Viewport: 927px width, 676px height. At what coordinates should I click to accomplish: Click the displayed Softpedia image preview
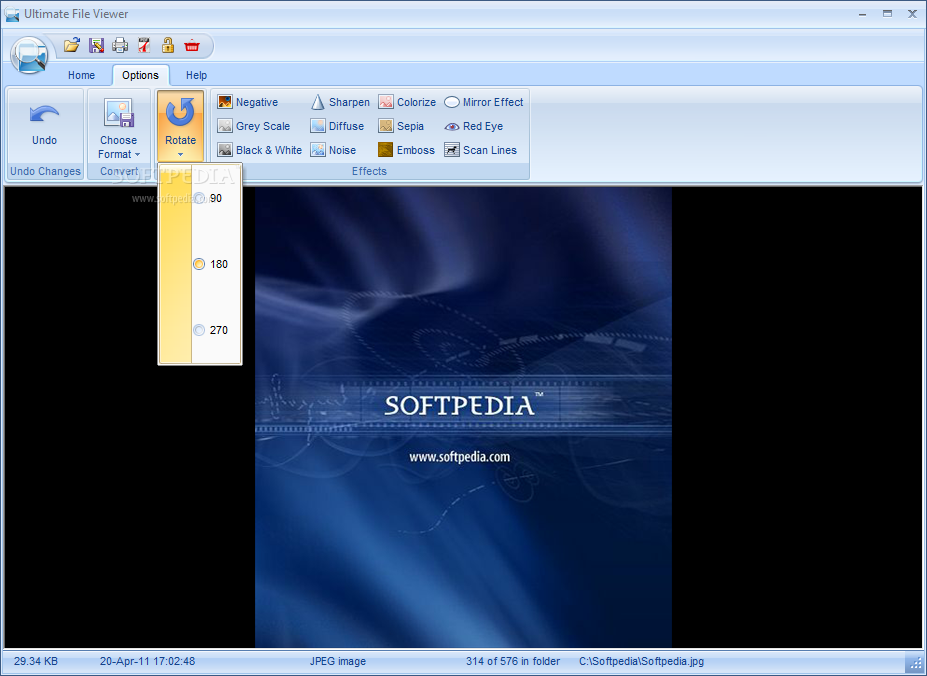click(x=463, y=417)
